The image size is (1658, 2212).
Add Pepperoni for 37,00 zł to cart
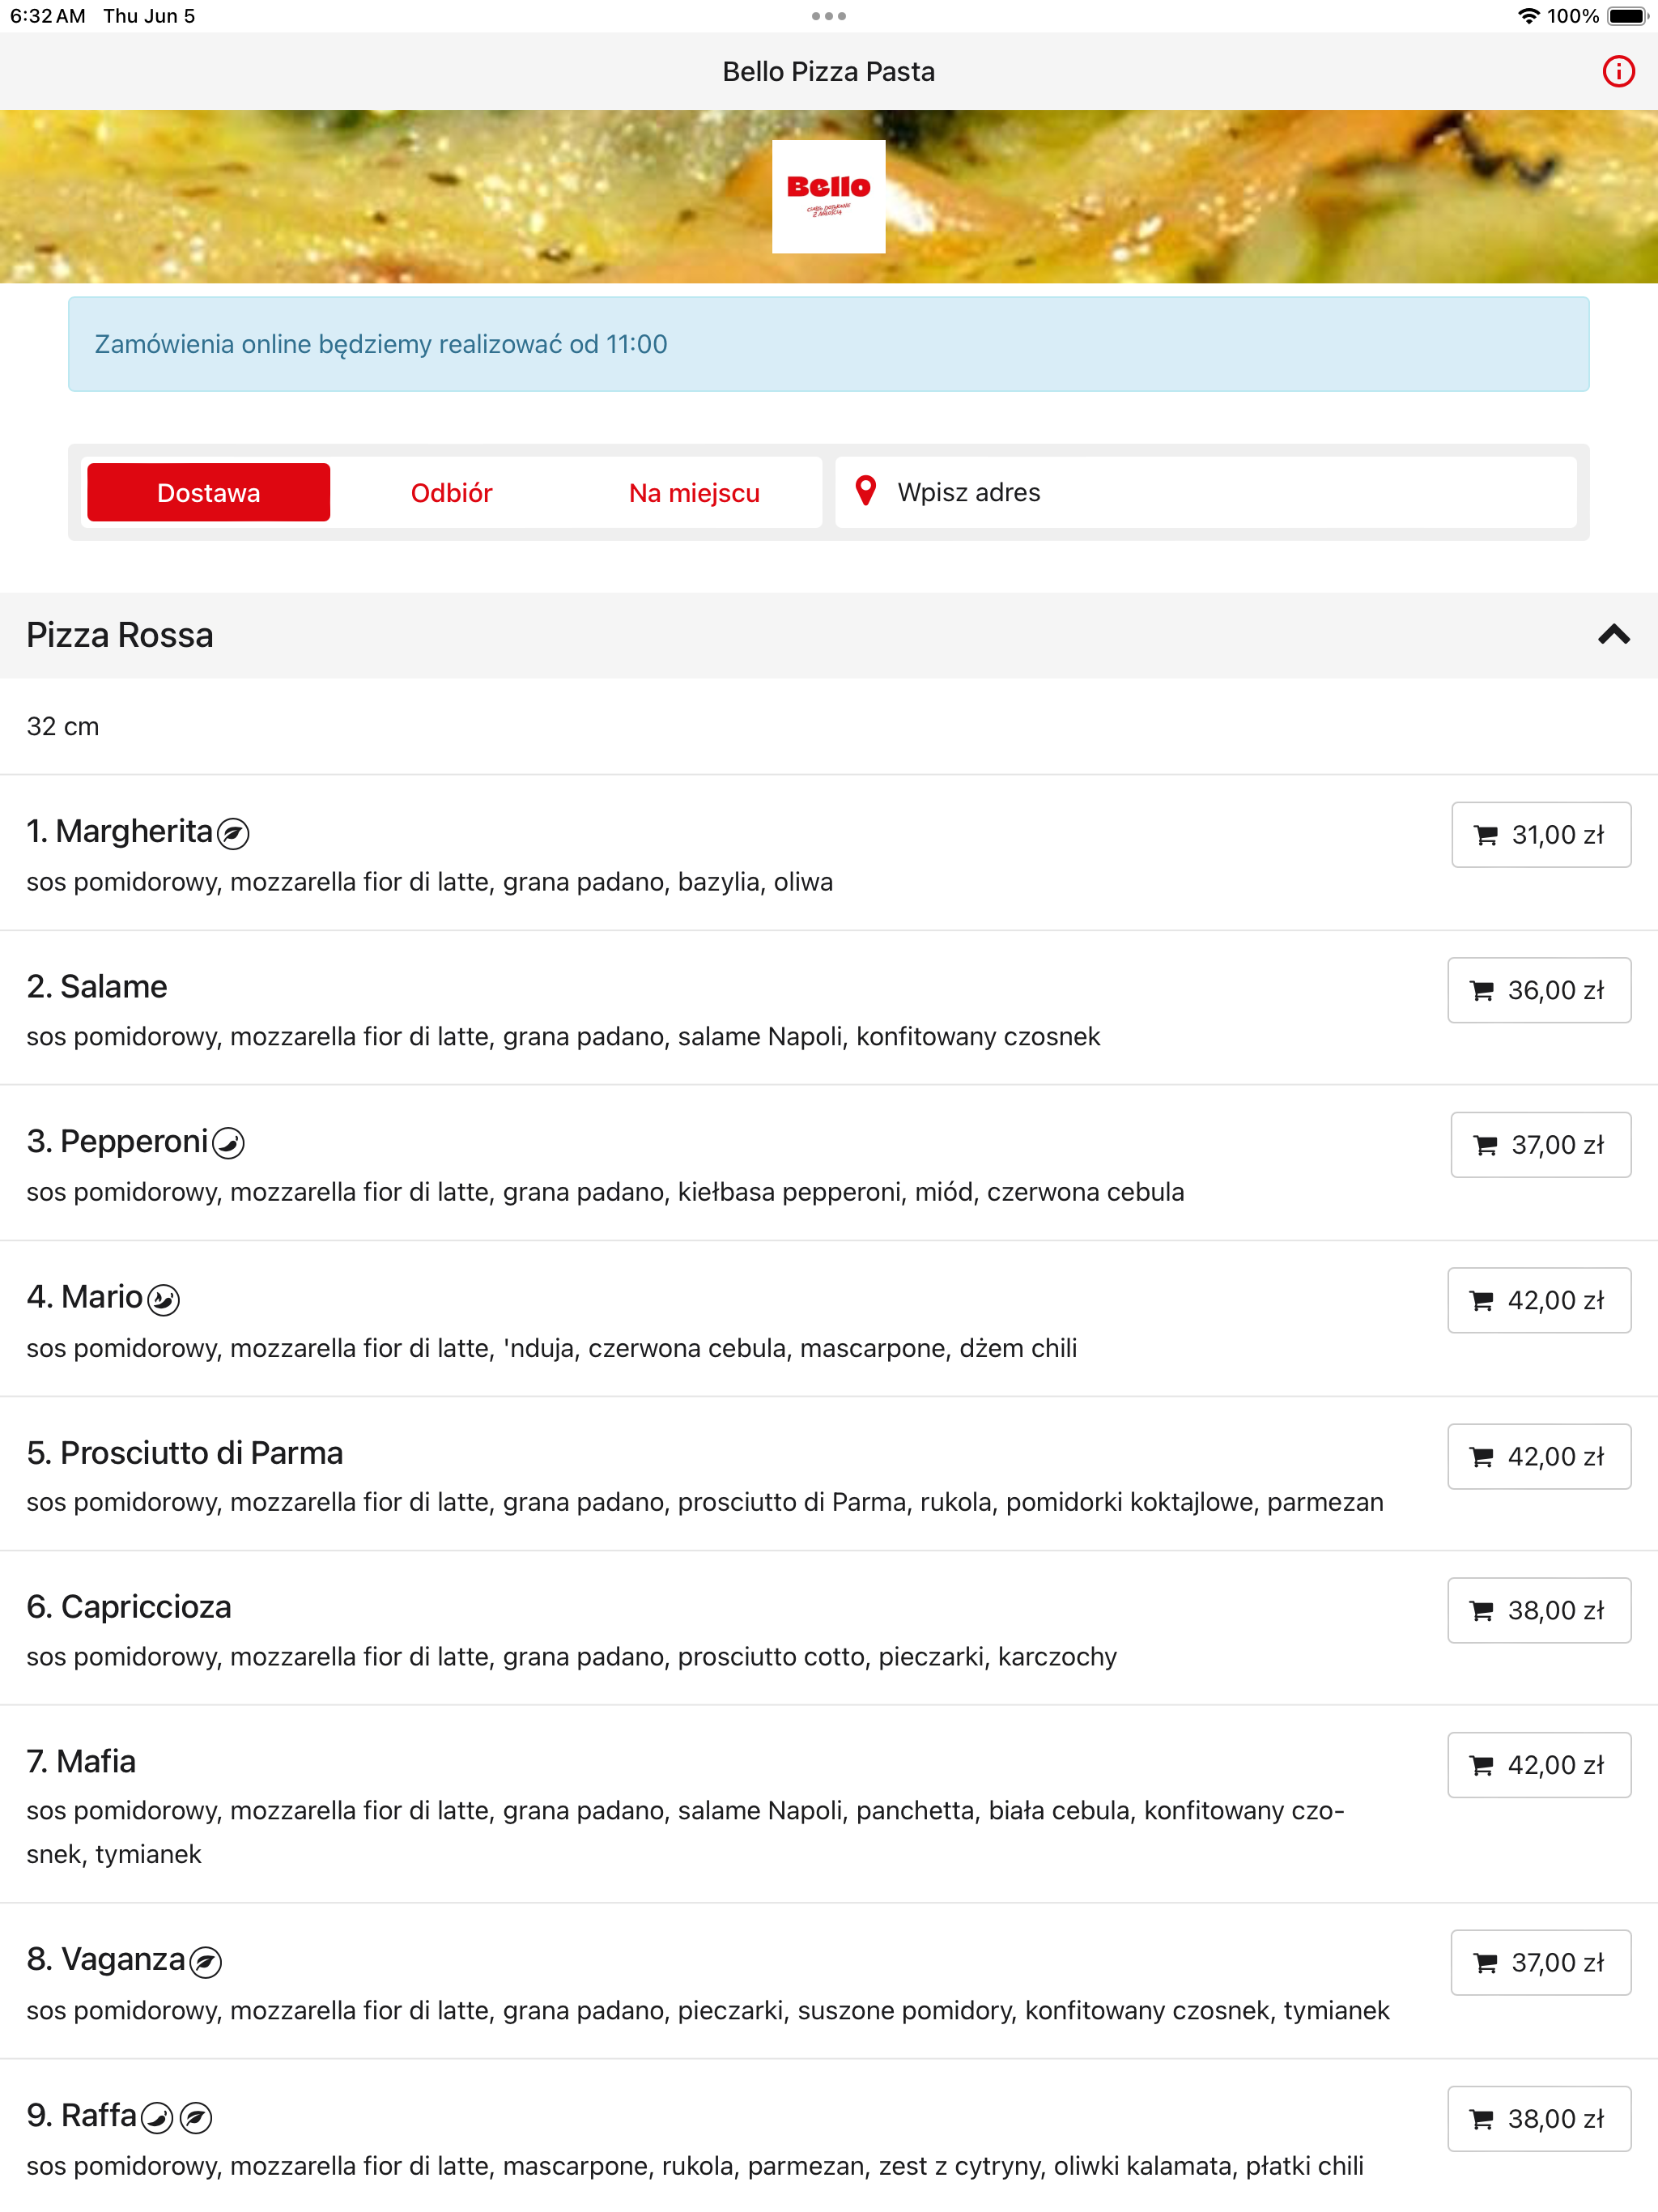tap(1540, 1145)
